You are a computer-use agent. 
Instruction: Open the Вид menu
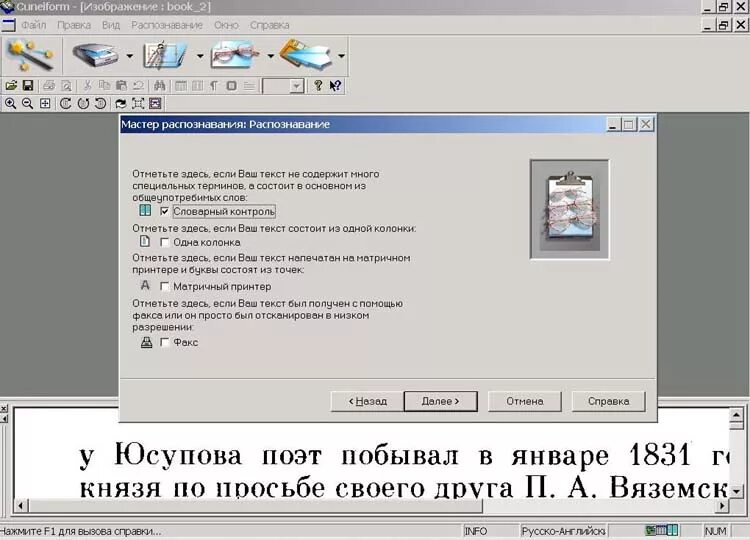click(x=110, y=25)
